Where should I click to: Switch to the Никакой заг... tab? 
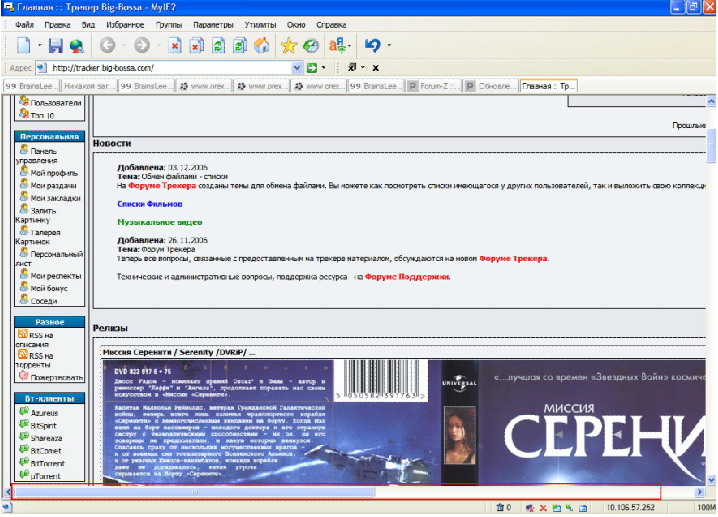[89, 86]
